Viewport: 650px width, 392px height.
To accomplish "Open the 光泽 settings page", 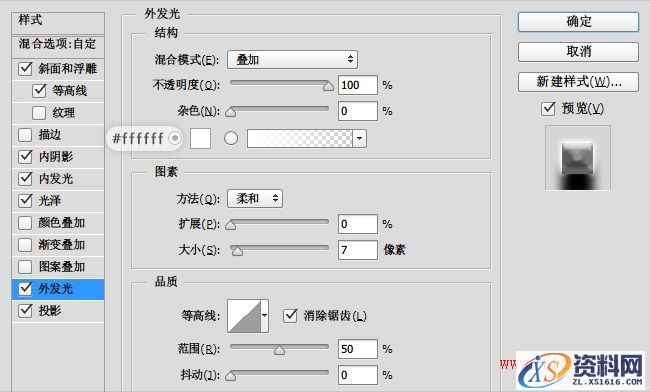I will click(x=49, y=200).
